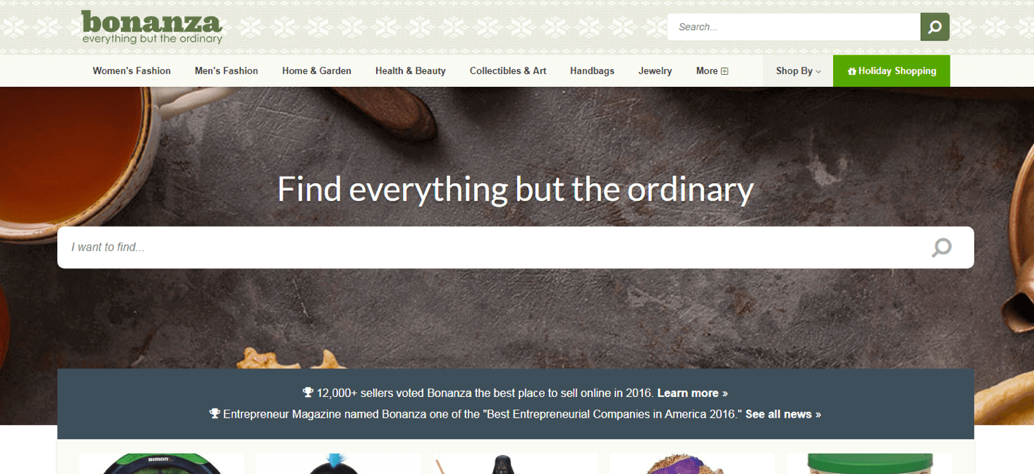
Task: Click the Learn more link
Action: coord(692,393)
